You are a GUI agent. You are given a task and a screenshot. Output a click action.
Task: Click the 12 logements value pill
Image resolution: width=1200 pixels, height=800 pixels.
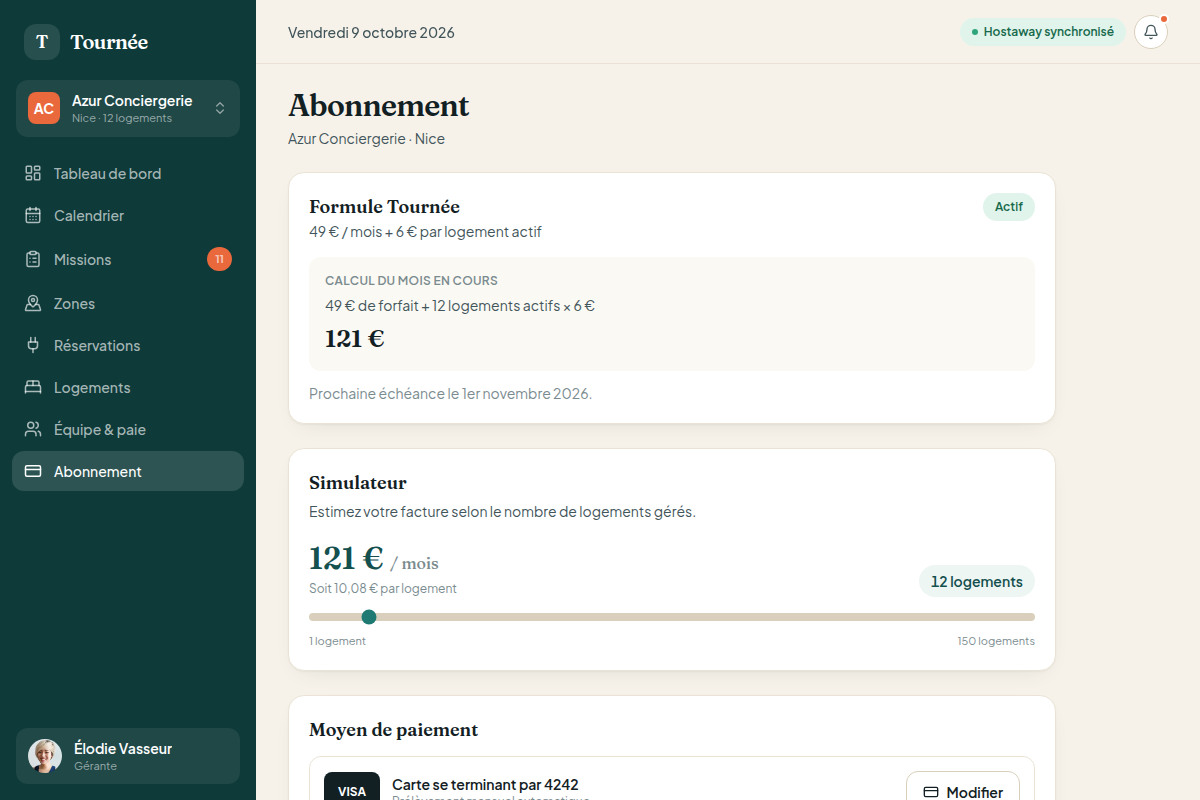[x=977, y=581]
